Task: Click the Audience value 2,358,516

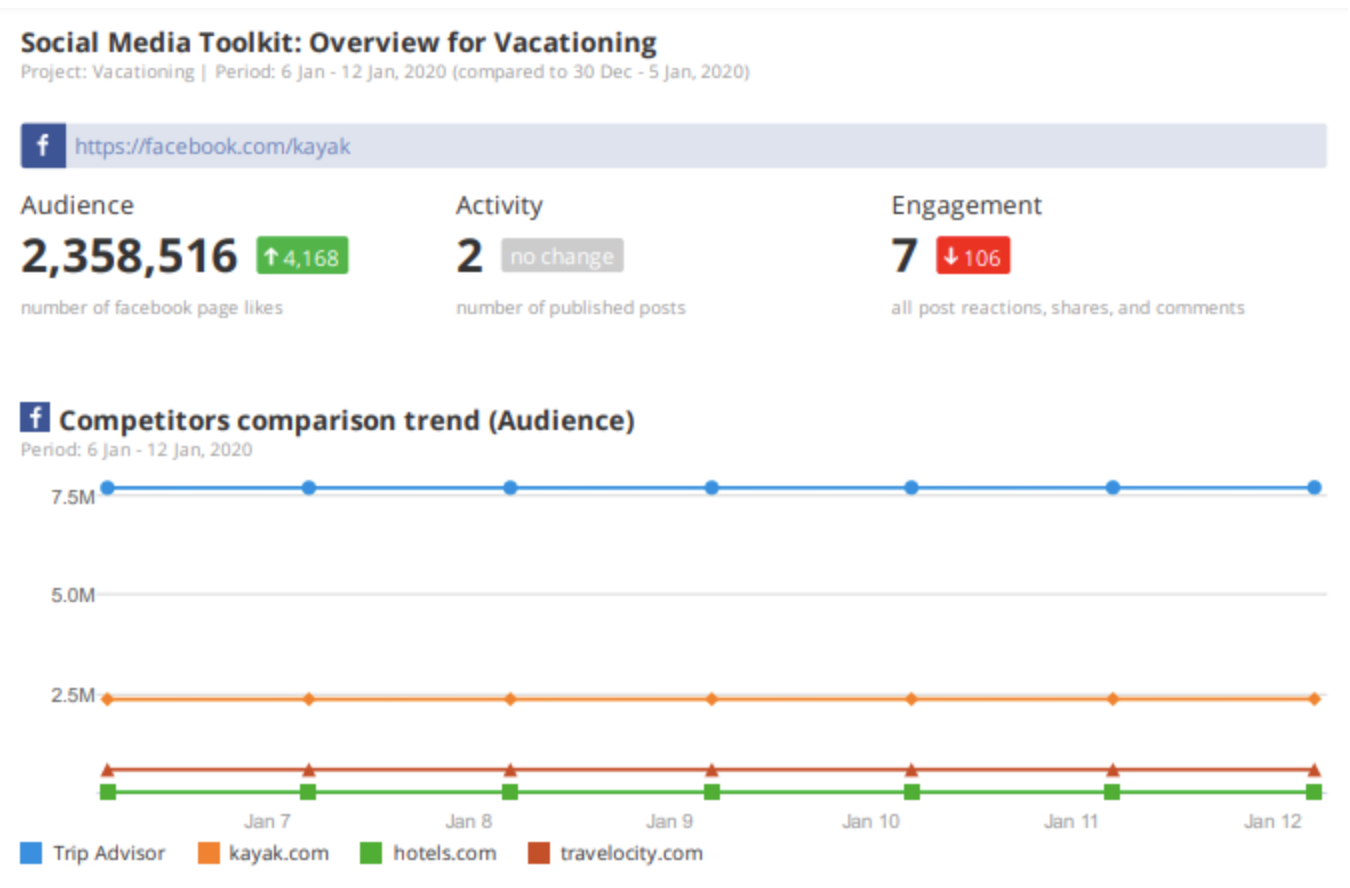Action: 130,256
